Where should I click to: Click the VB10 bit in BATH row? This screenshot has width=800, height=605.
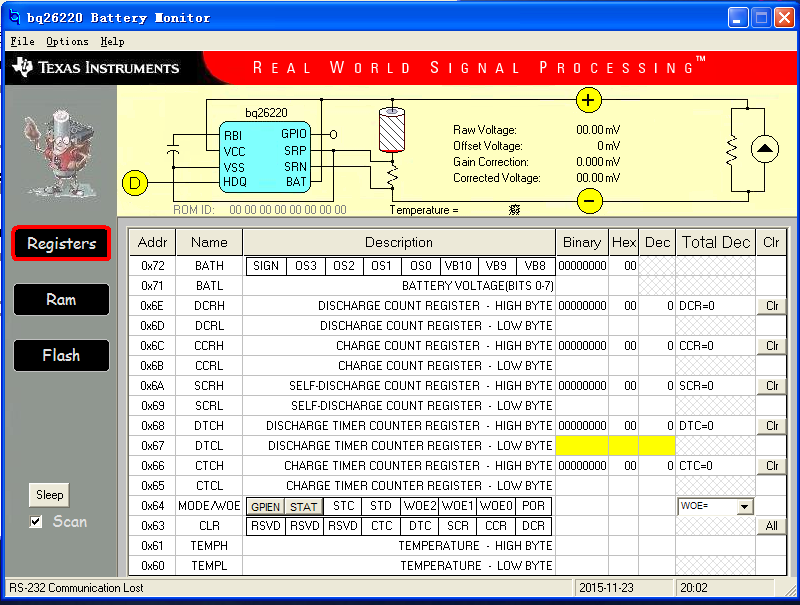pyautogui.click(x=458, y=266)
